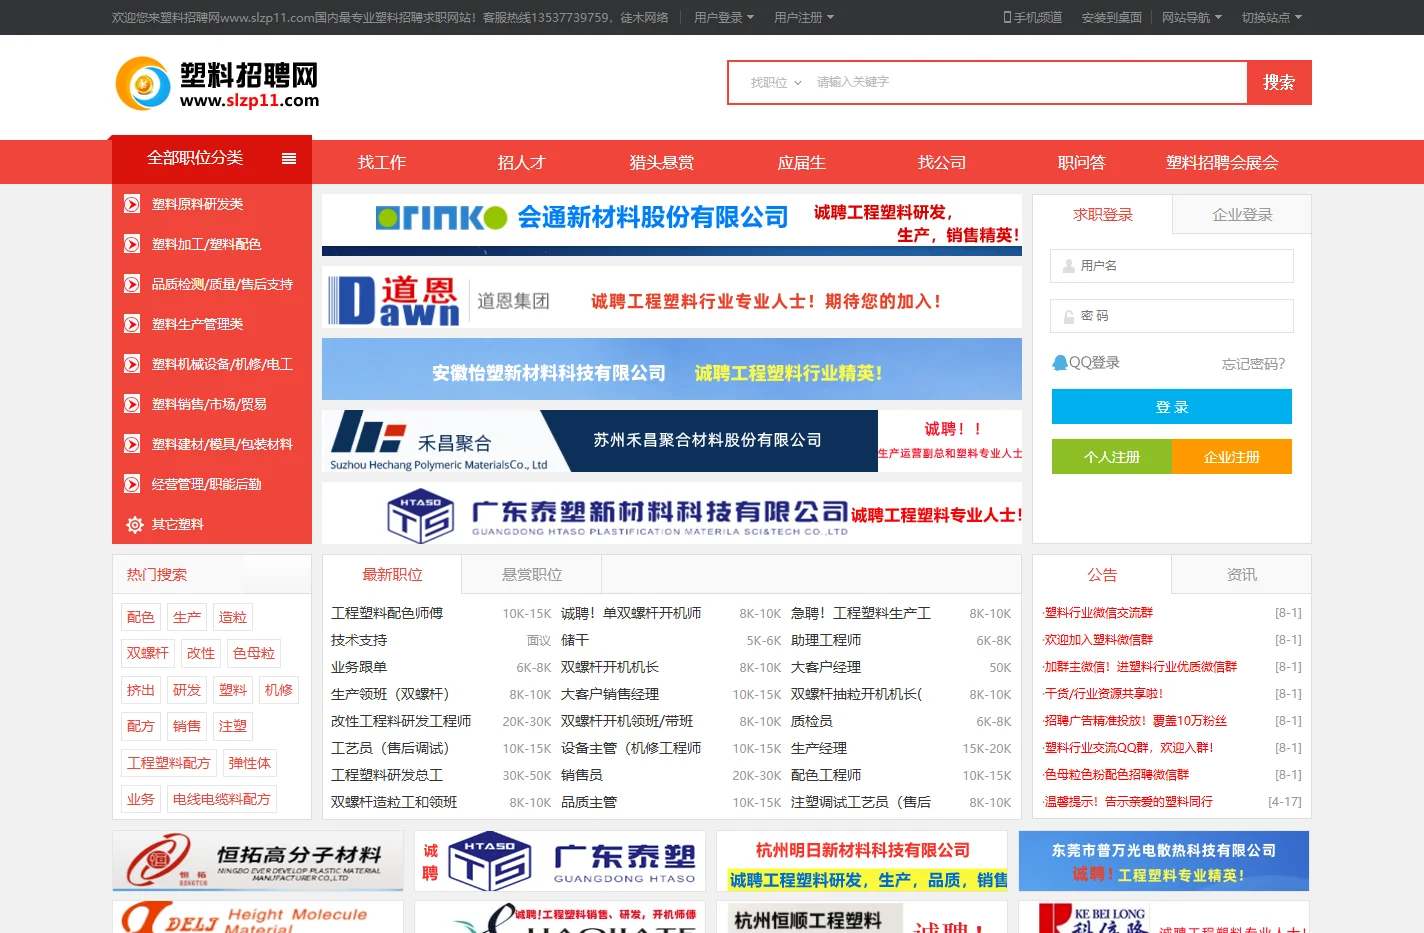1424x933 pixels.
Task: Open the 找工作 navigation item
Action: click(x=382, y=163)
